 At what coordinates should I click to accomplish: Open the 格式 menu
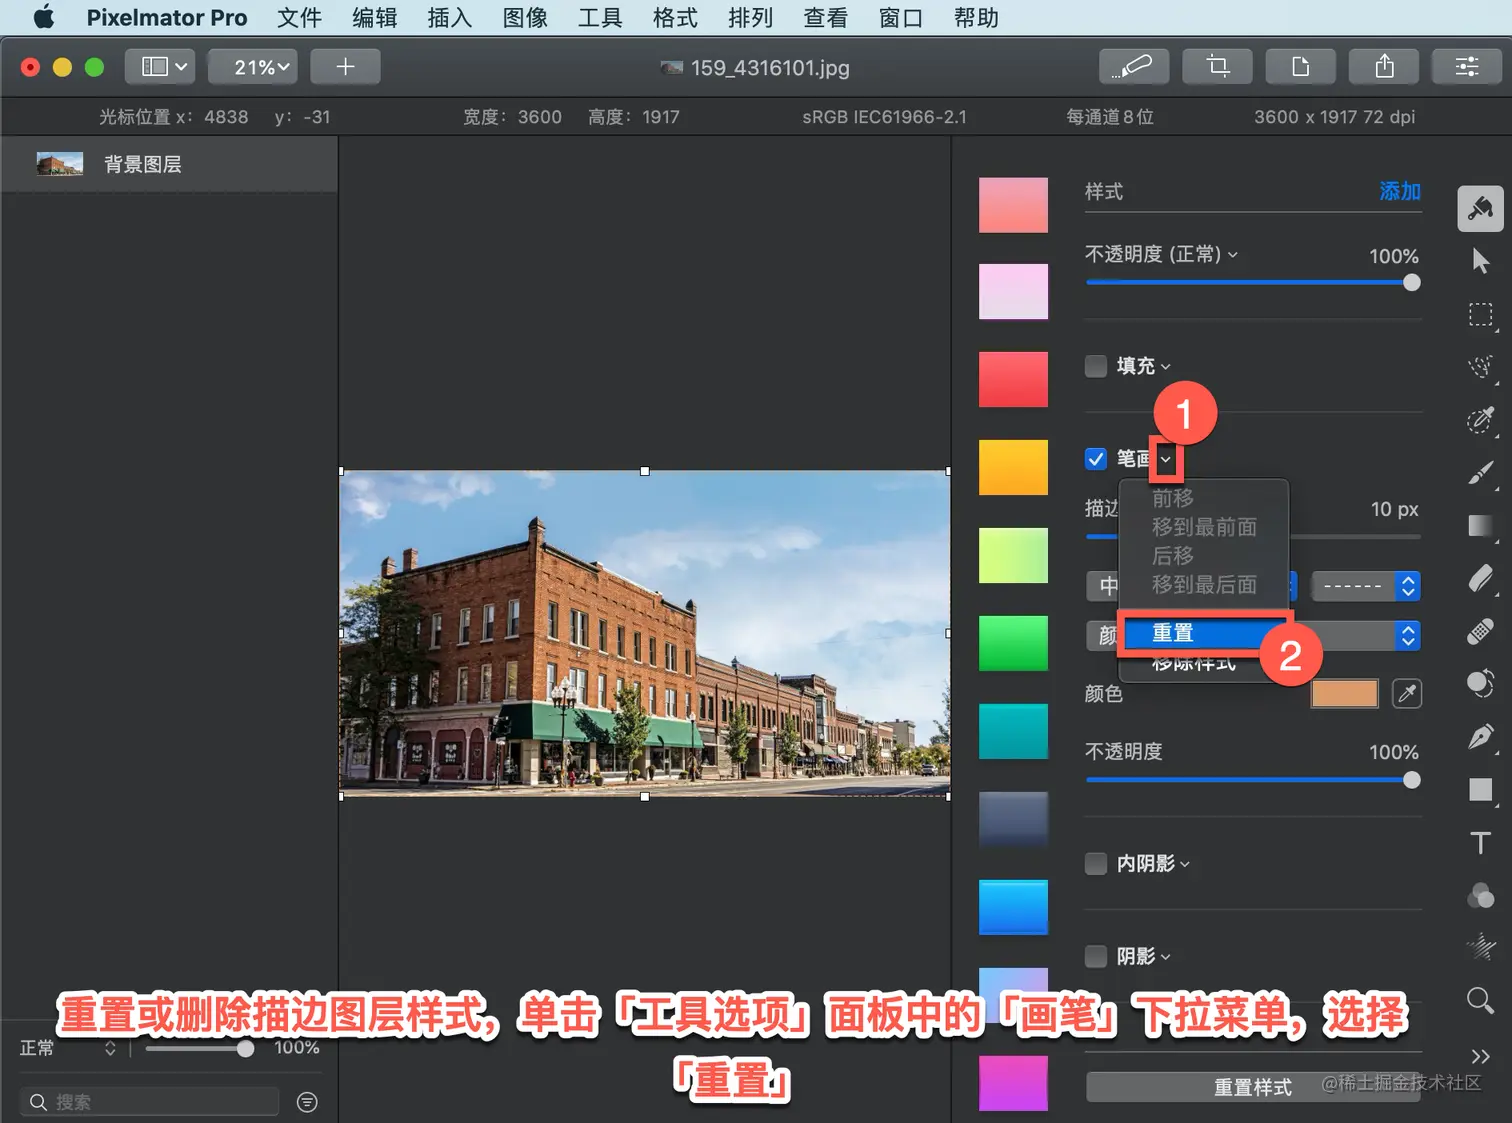675,18
